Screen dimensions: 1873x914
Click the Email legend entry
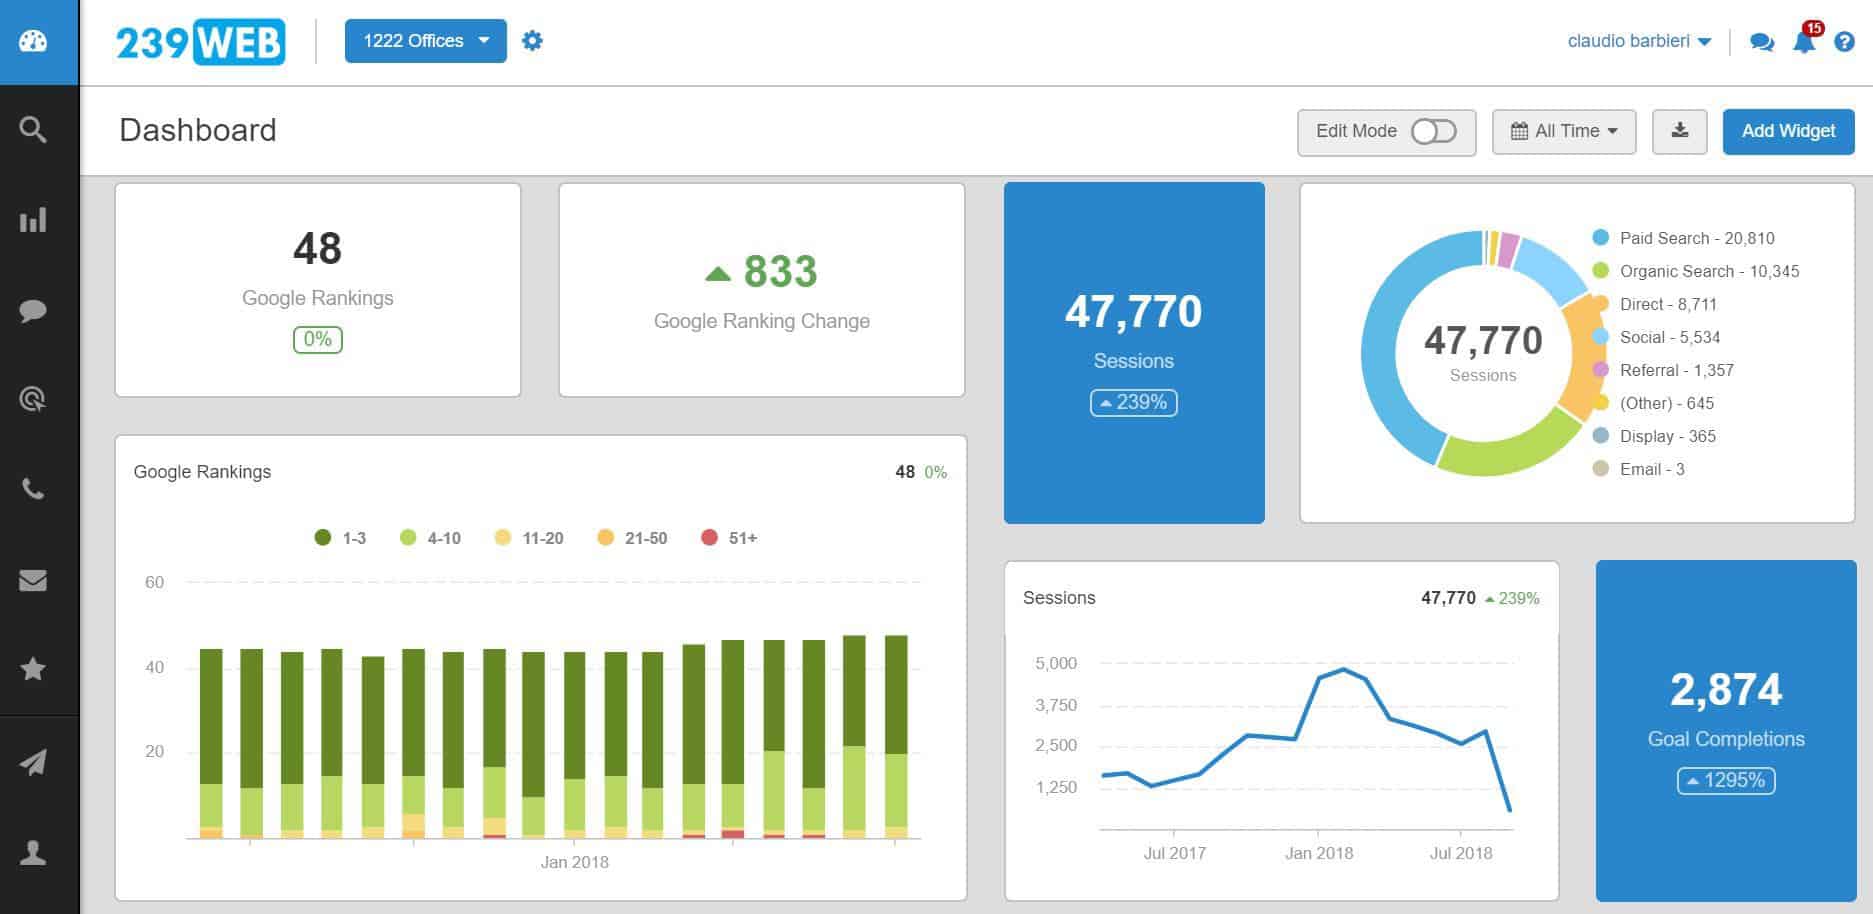(1638, 469)
